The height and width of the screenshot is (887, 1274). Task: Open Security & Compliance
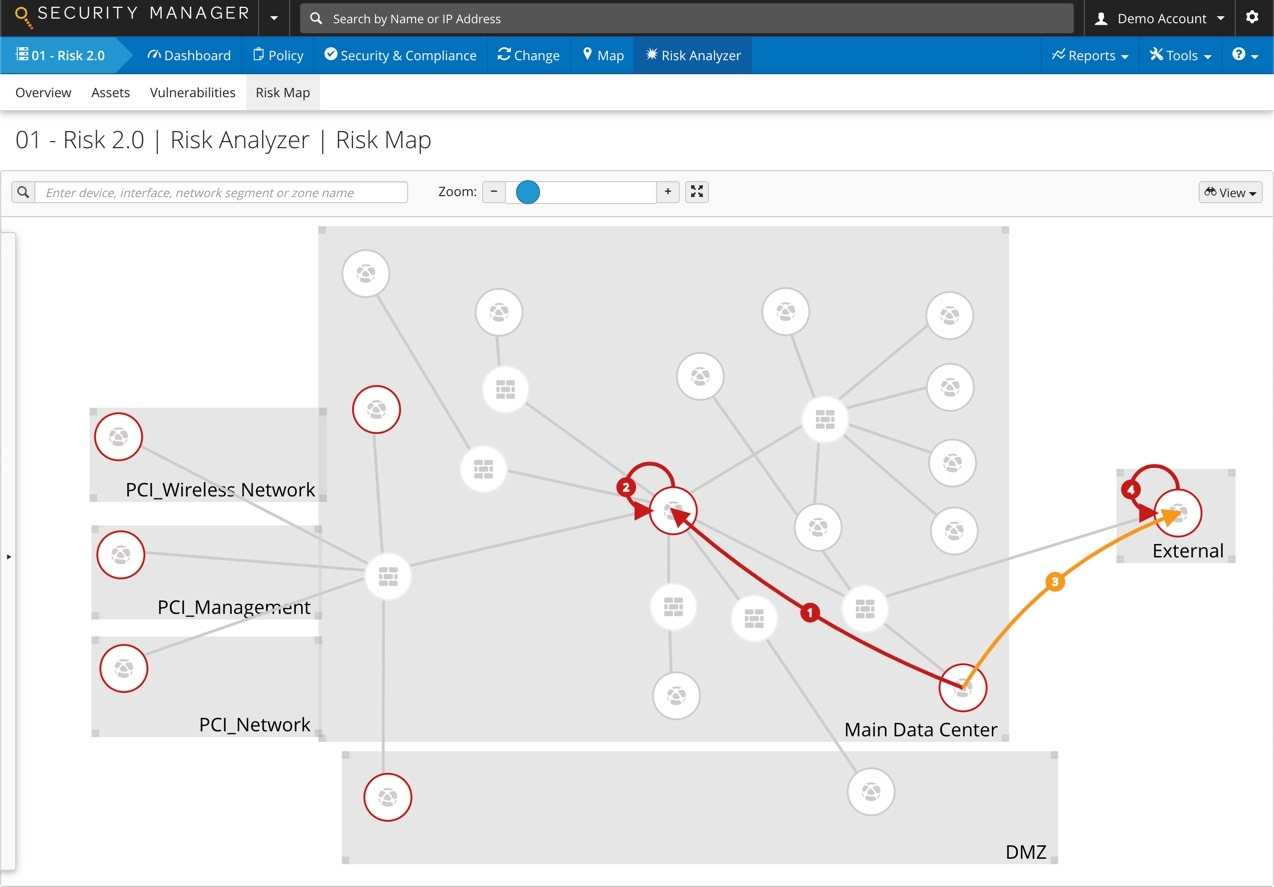pos(400,55)
